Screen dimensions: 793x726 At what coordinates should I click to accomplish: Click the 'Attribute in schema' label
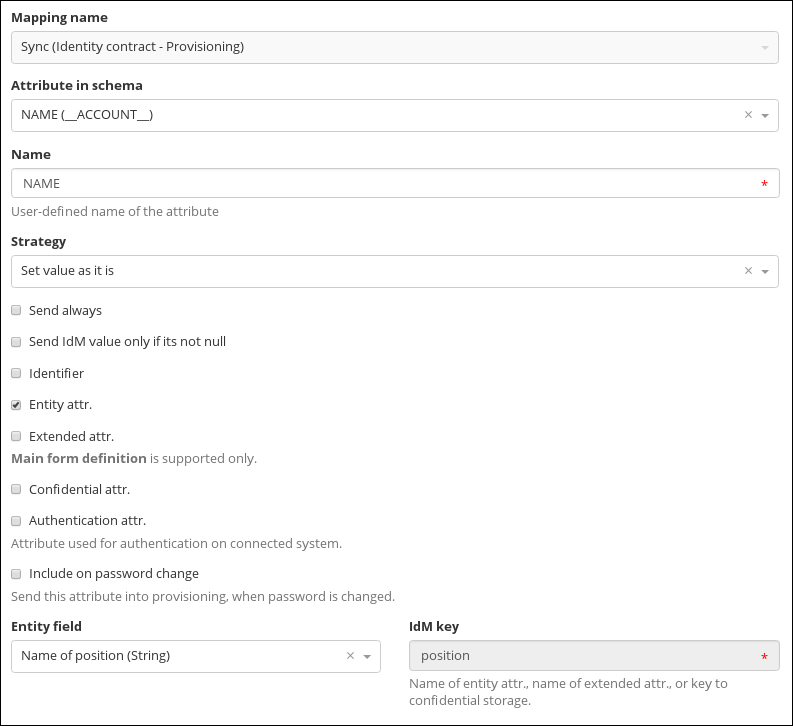coord(77,85)
